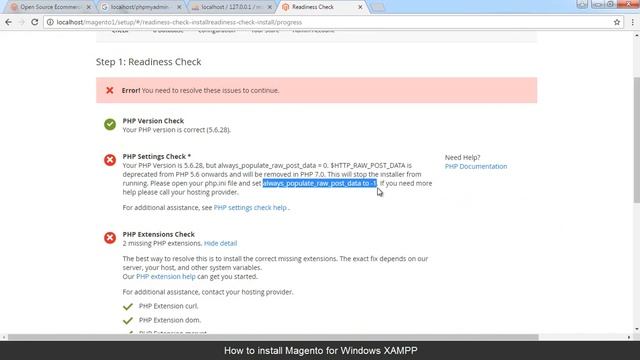Open a new browser tab
The height and width of the screenshot is (360, 640).
point(378,7)
